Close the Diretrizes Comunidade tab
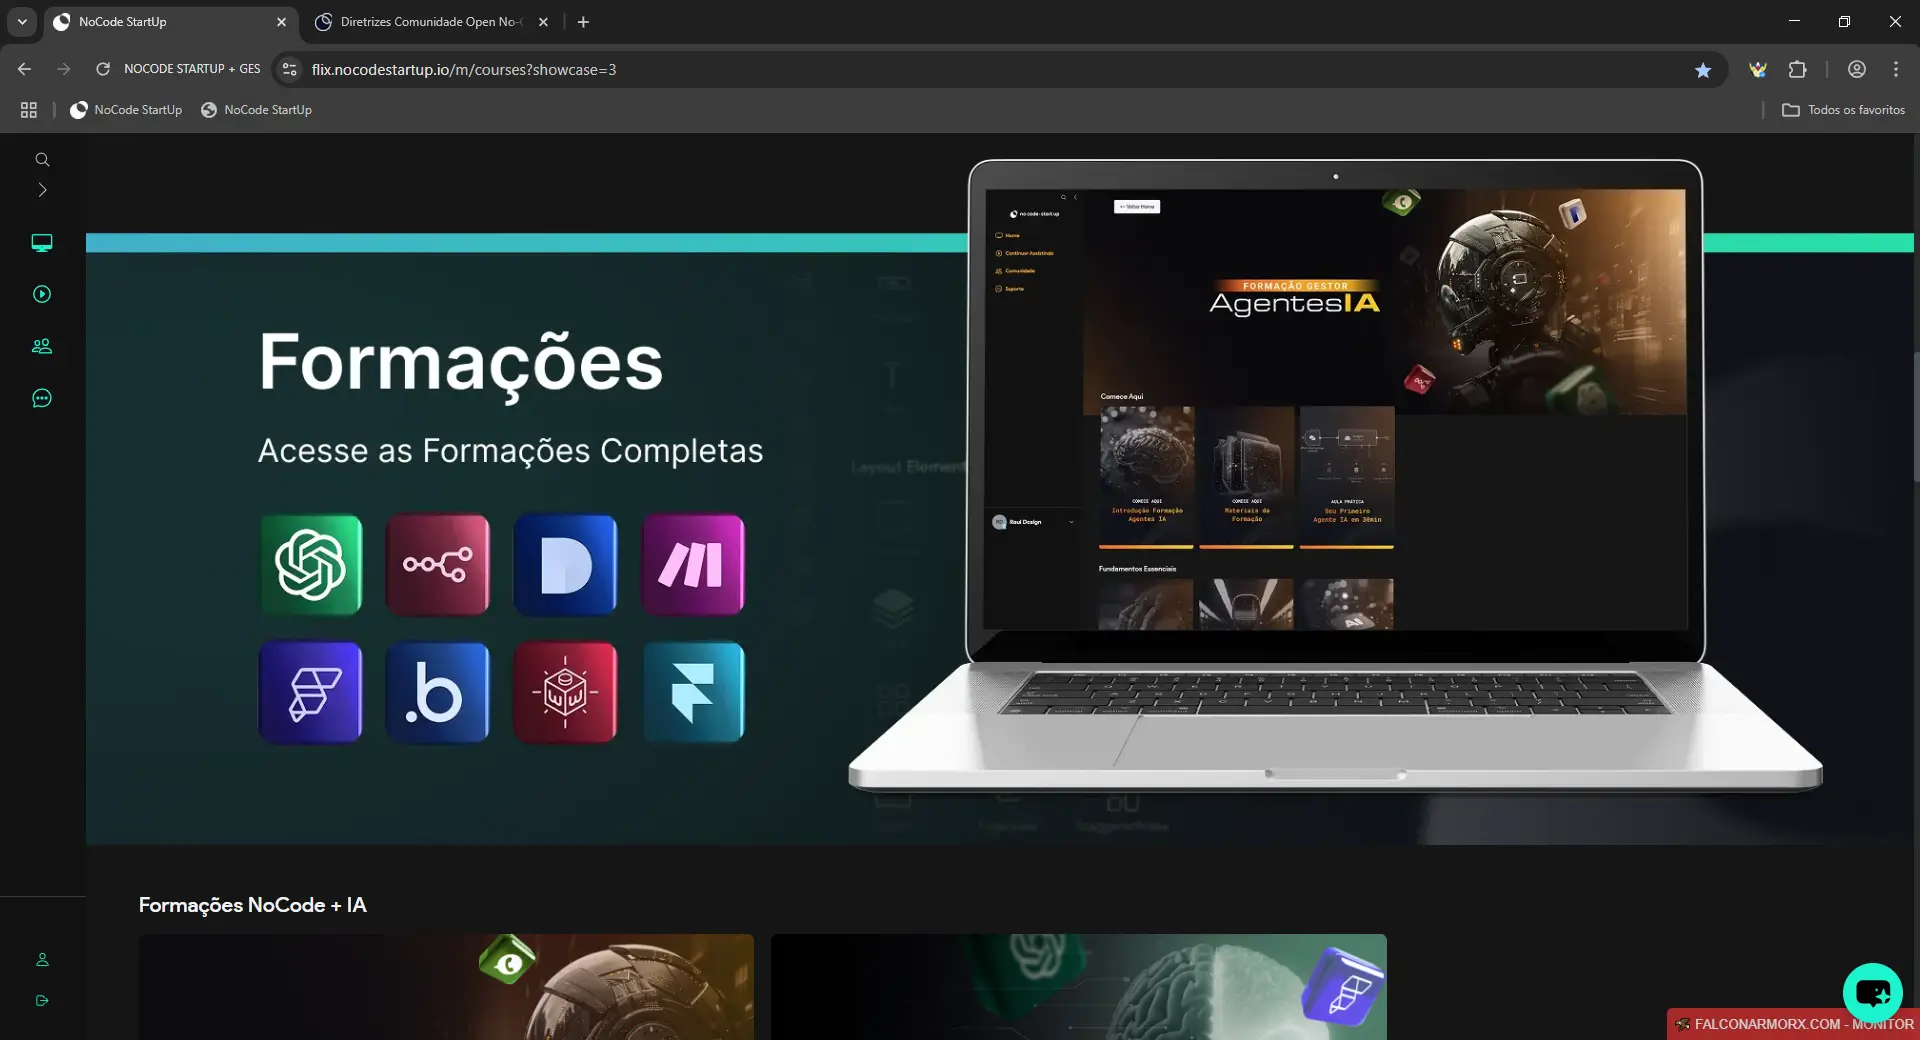The height and width of the screenshot is (1040, 1920). pyautogui.click(x=543, y=22)
